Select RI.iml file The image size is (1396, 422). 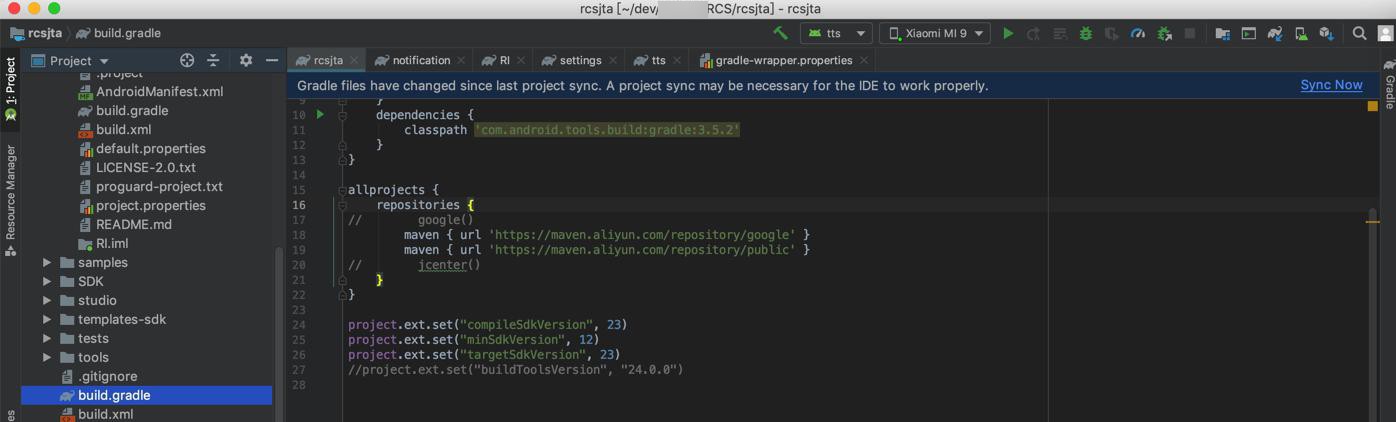tap(103, 244)
